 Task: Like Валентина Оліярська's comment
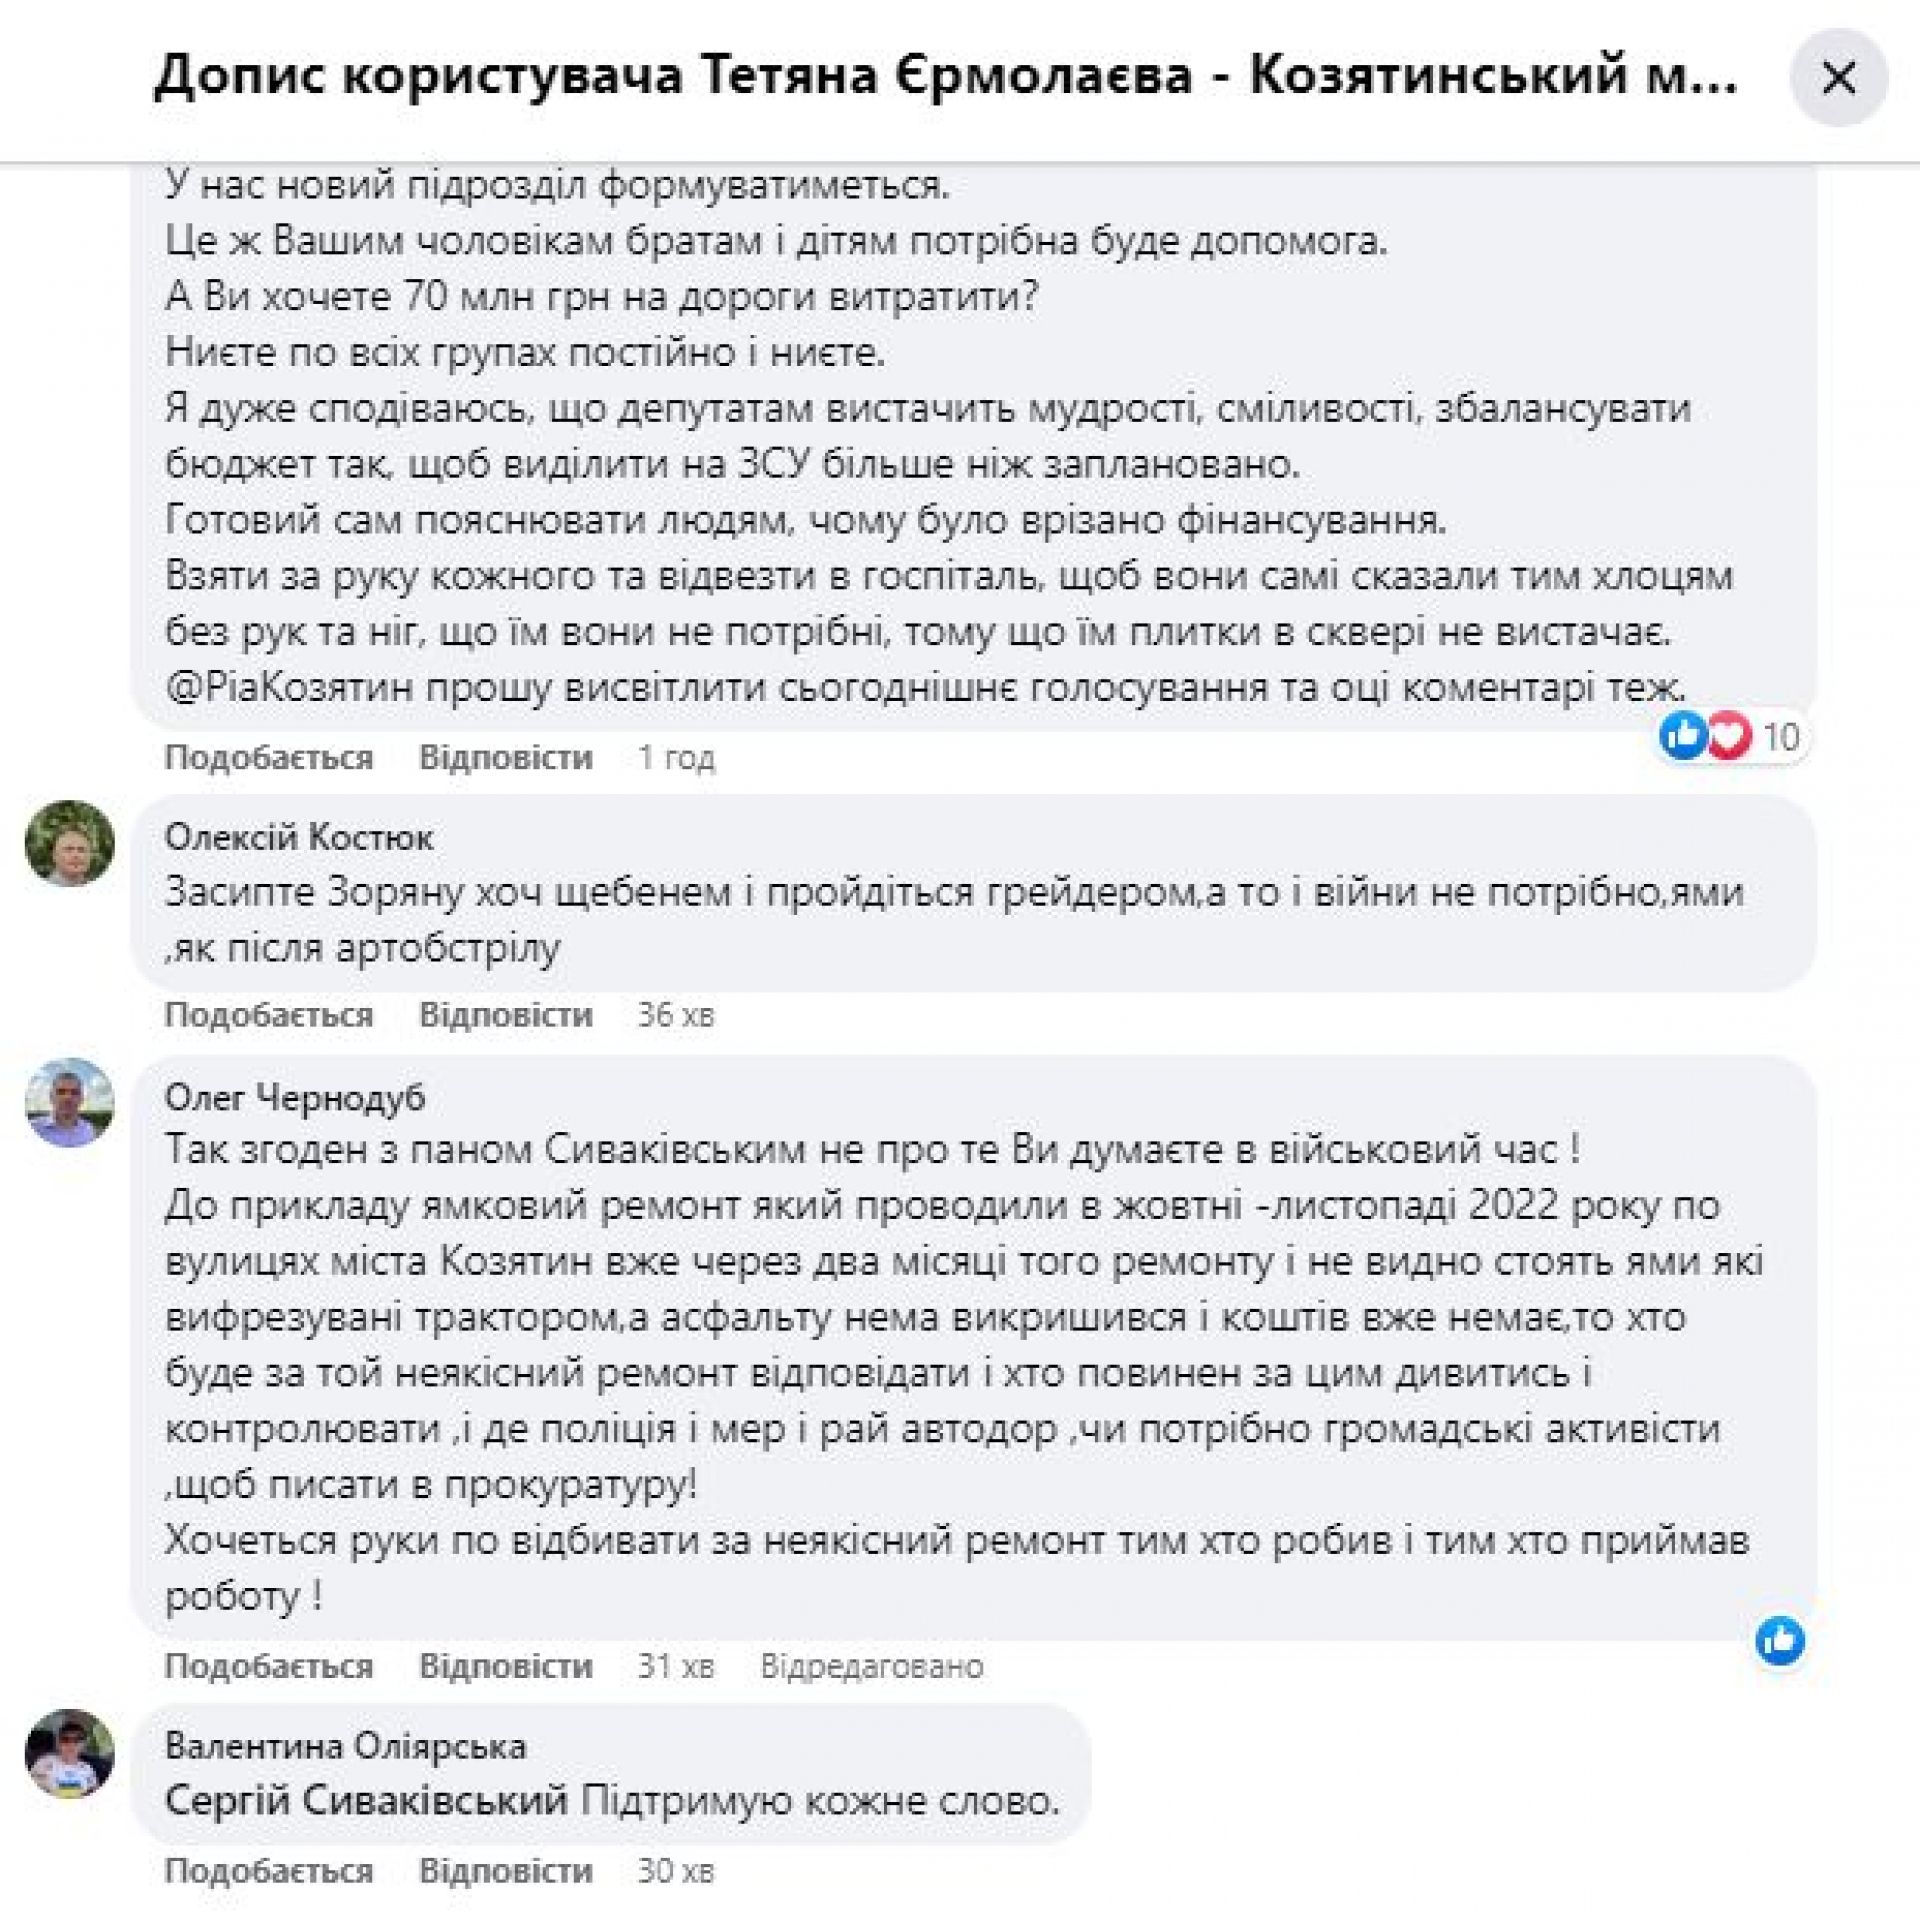click(268, 1870)
